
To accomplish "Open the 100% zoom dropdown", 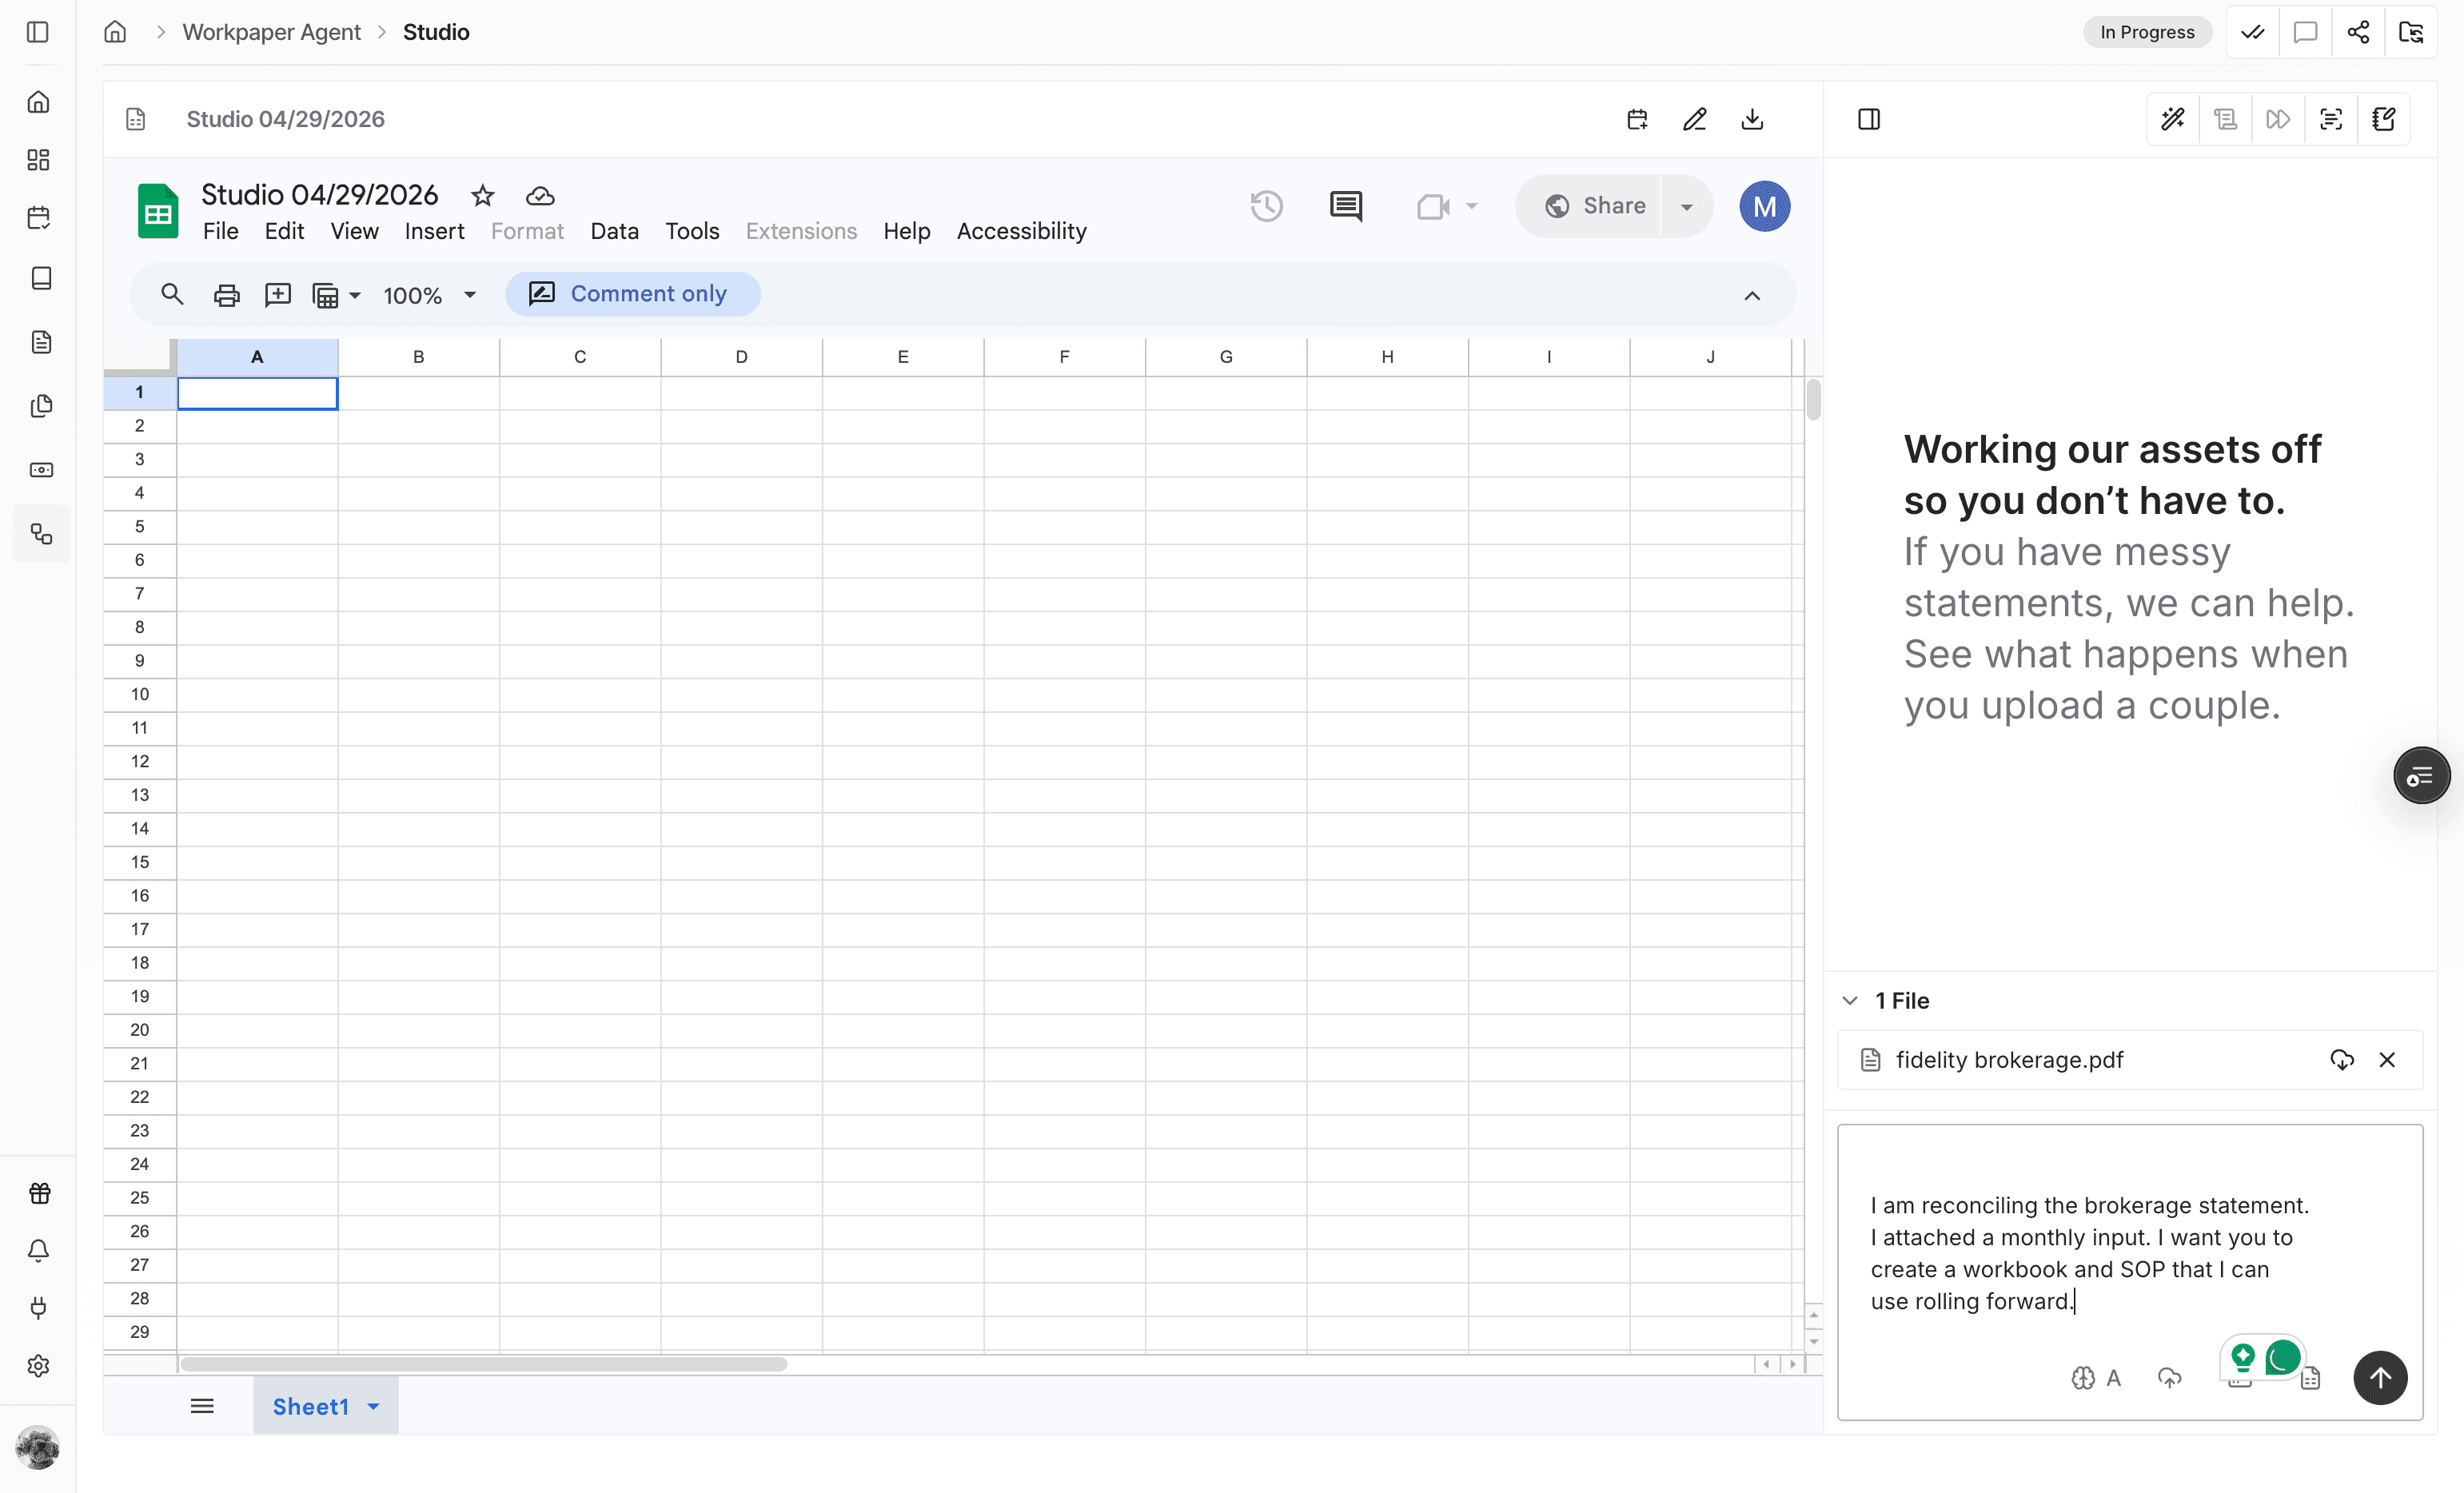I will click(430, 295).
